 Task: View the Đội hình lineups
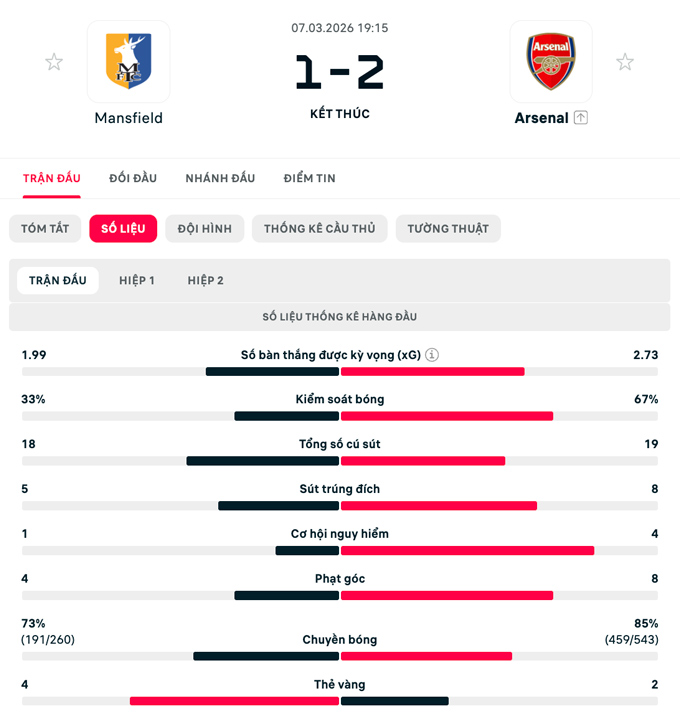click(205, 229)
